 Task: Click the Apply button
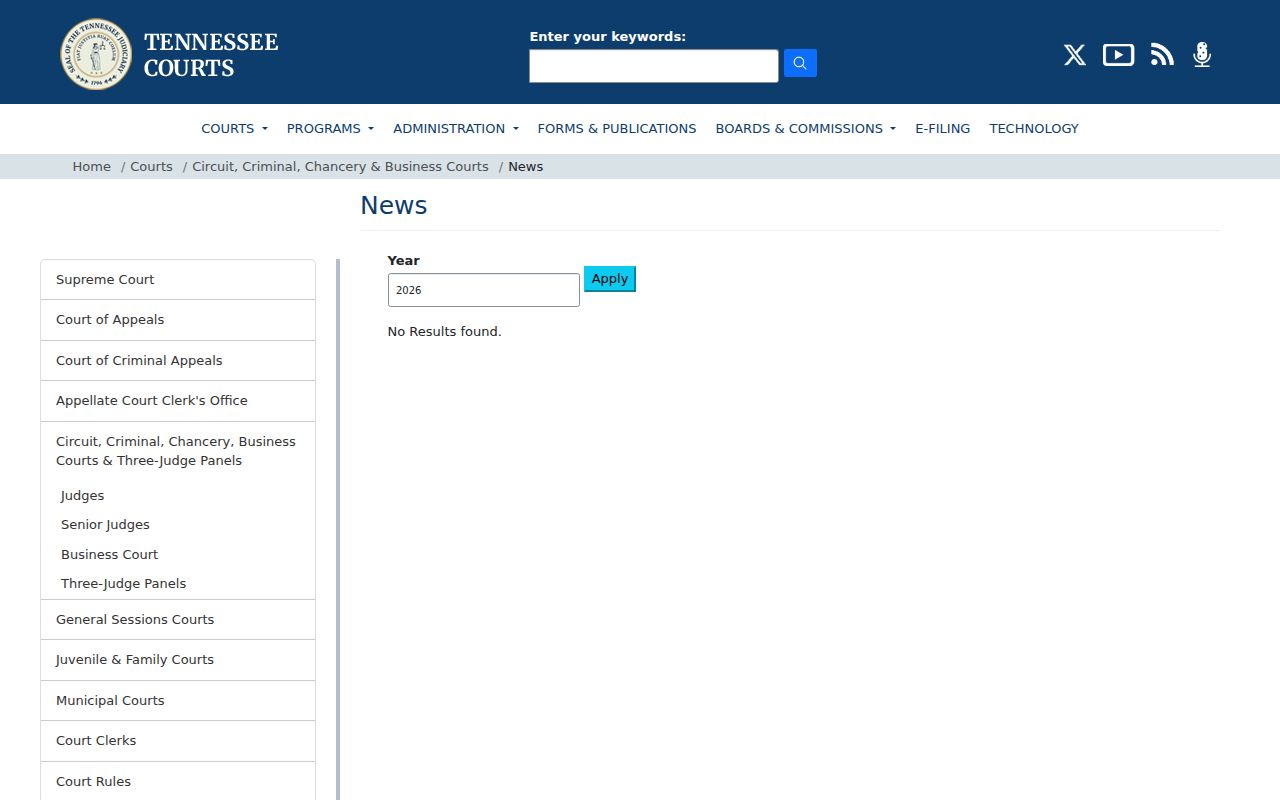pos(610,279)
